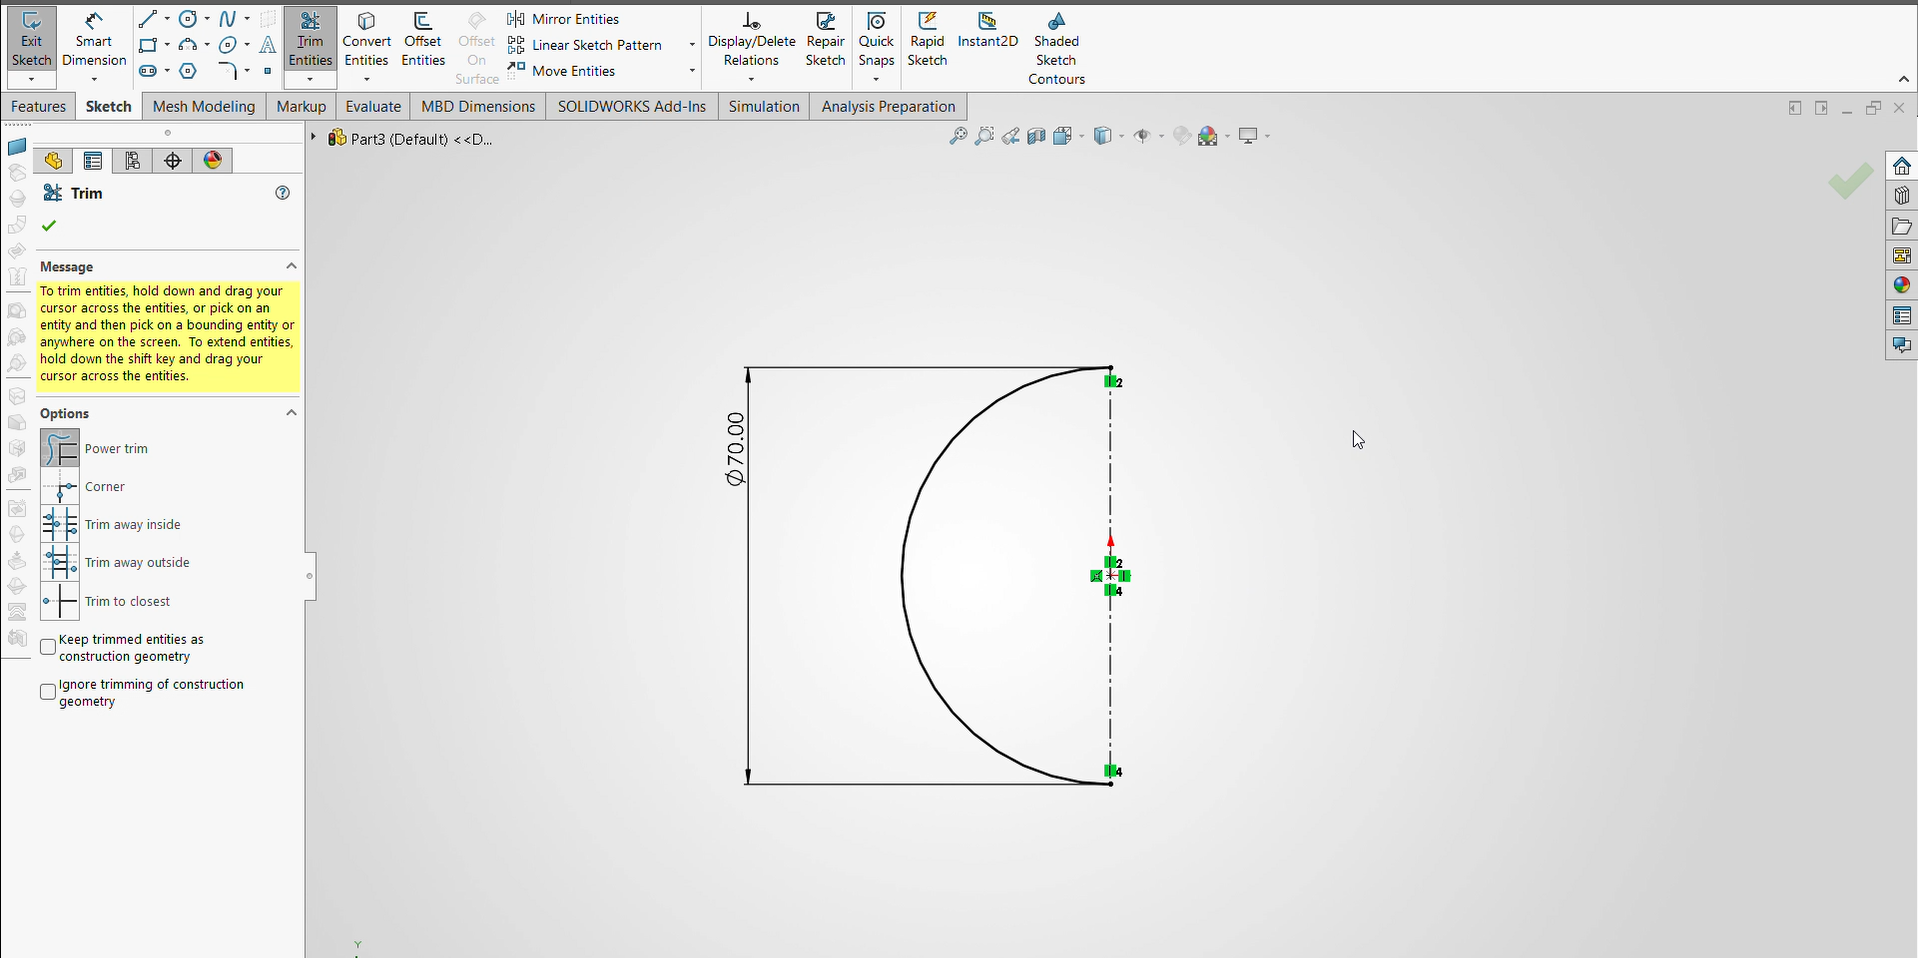Open Linear Sketch Pattern dropdown arrow

click(692, 45)
